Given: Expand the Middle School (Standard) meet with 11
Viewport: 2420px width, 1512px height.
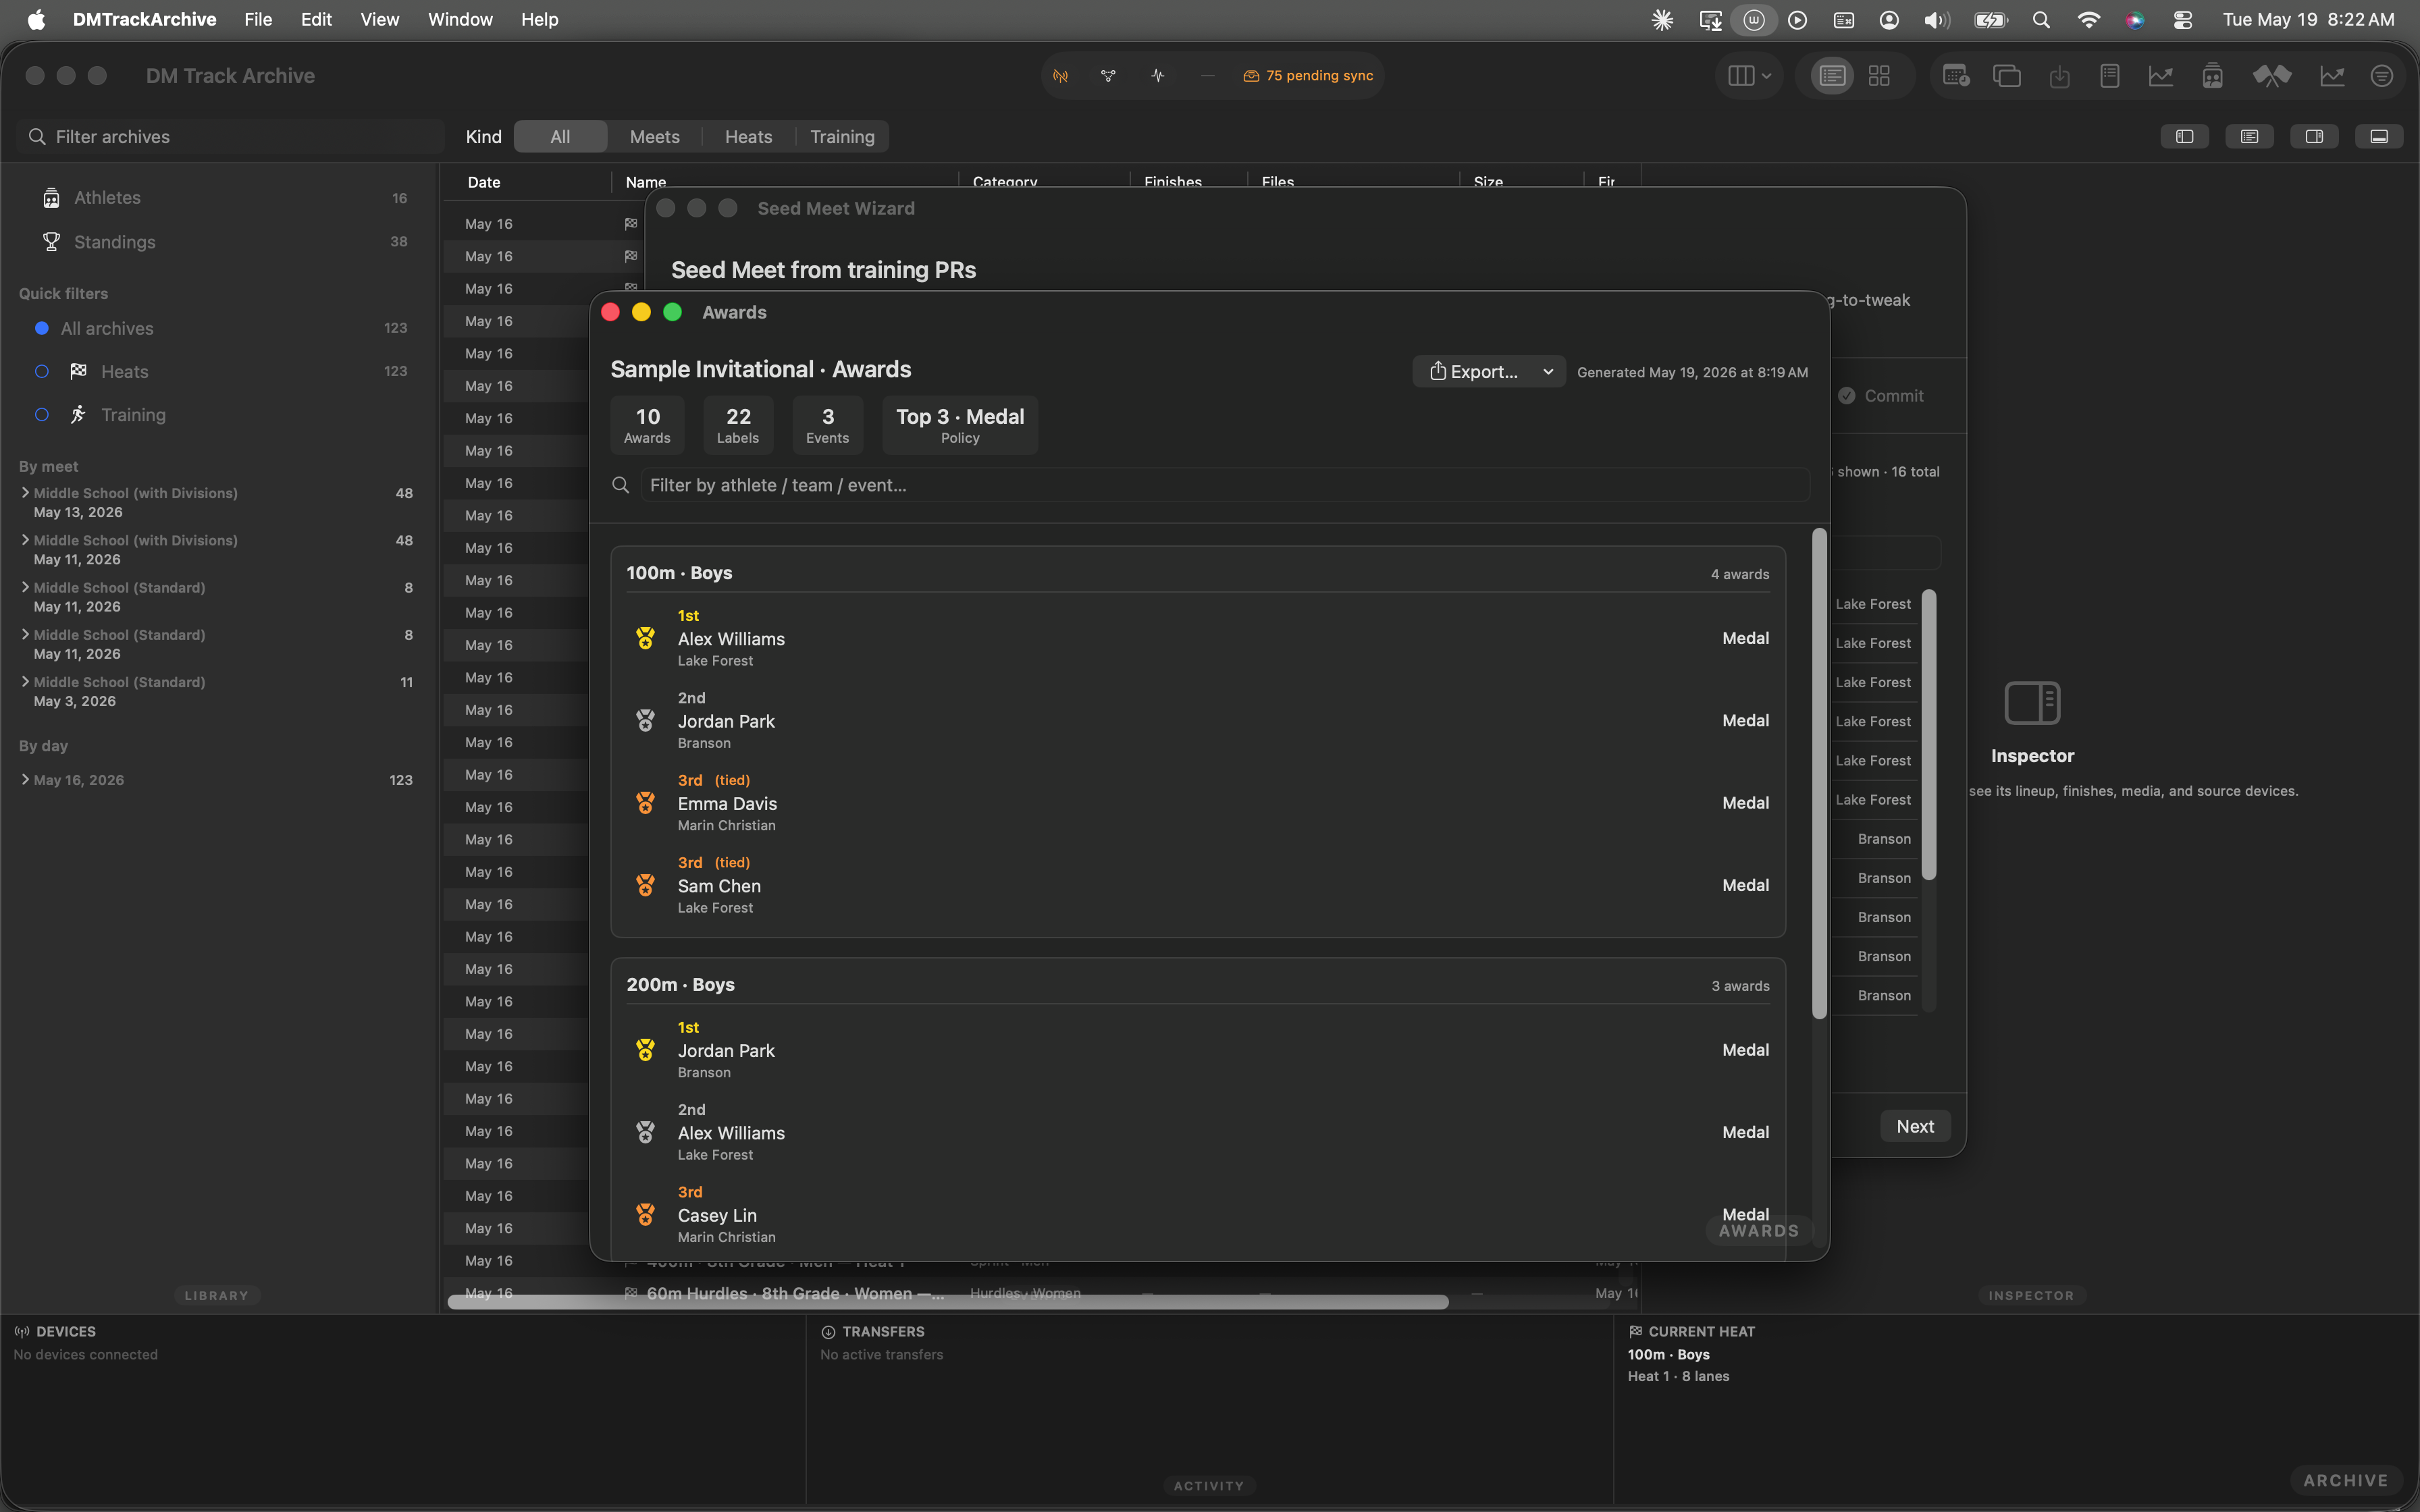Looking at the screenshot, I should pos(25,682).
